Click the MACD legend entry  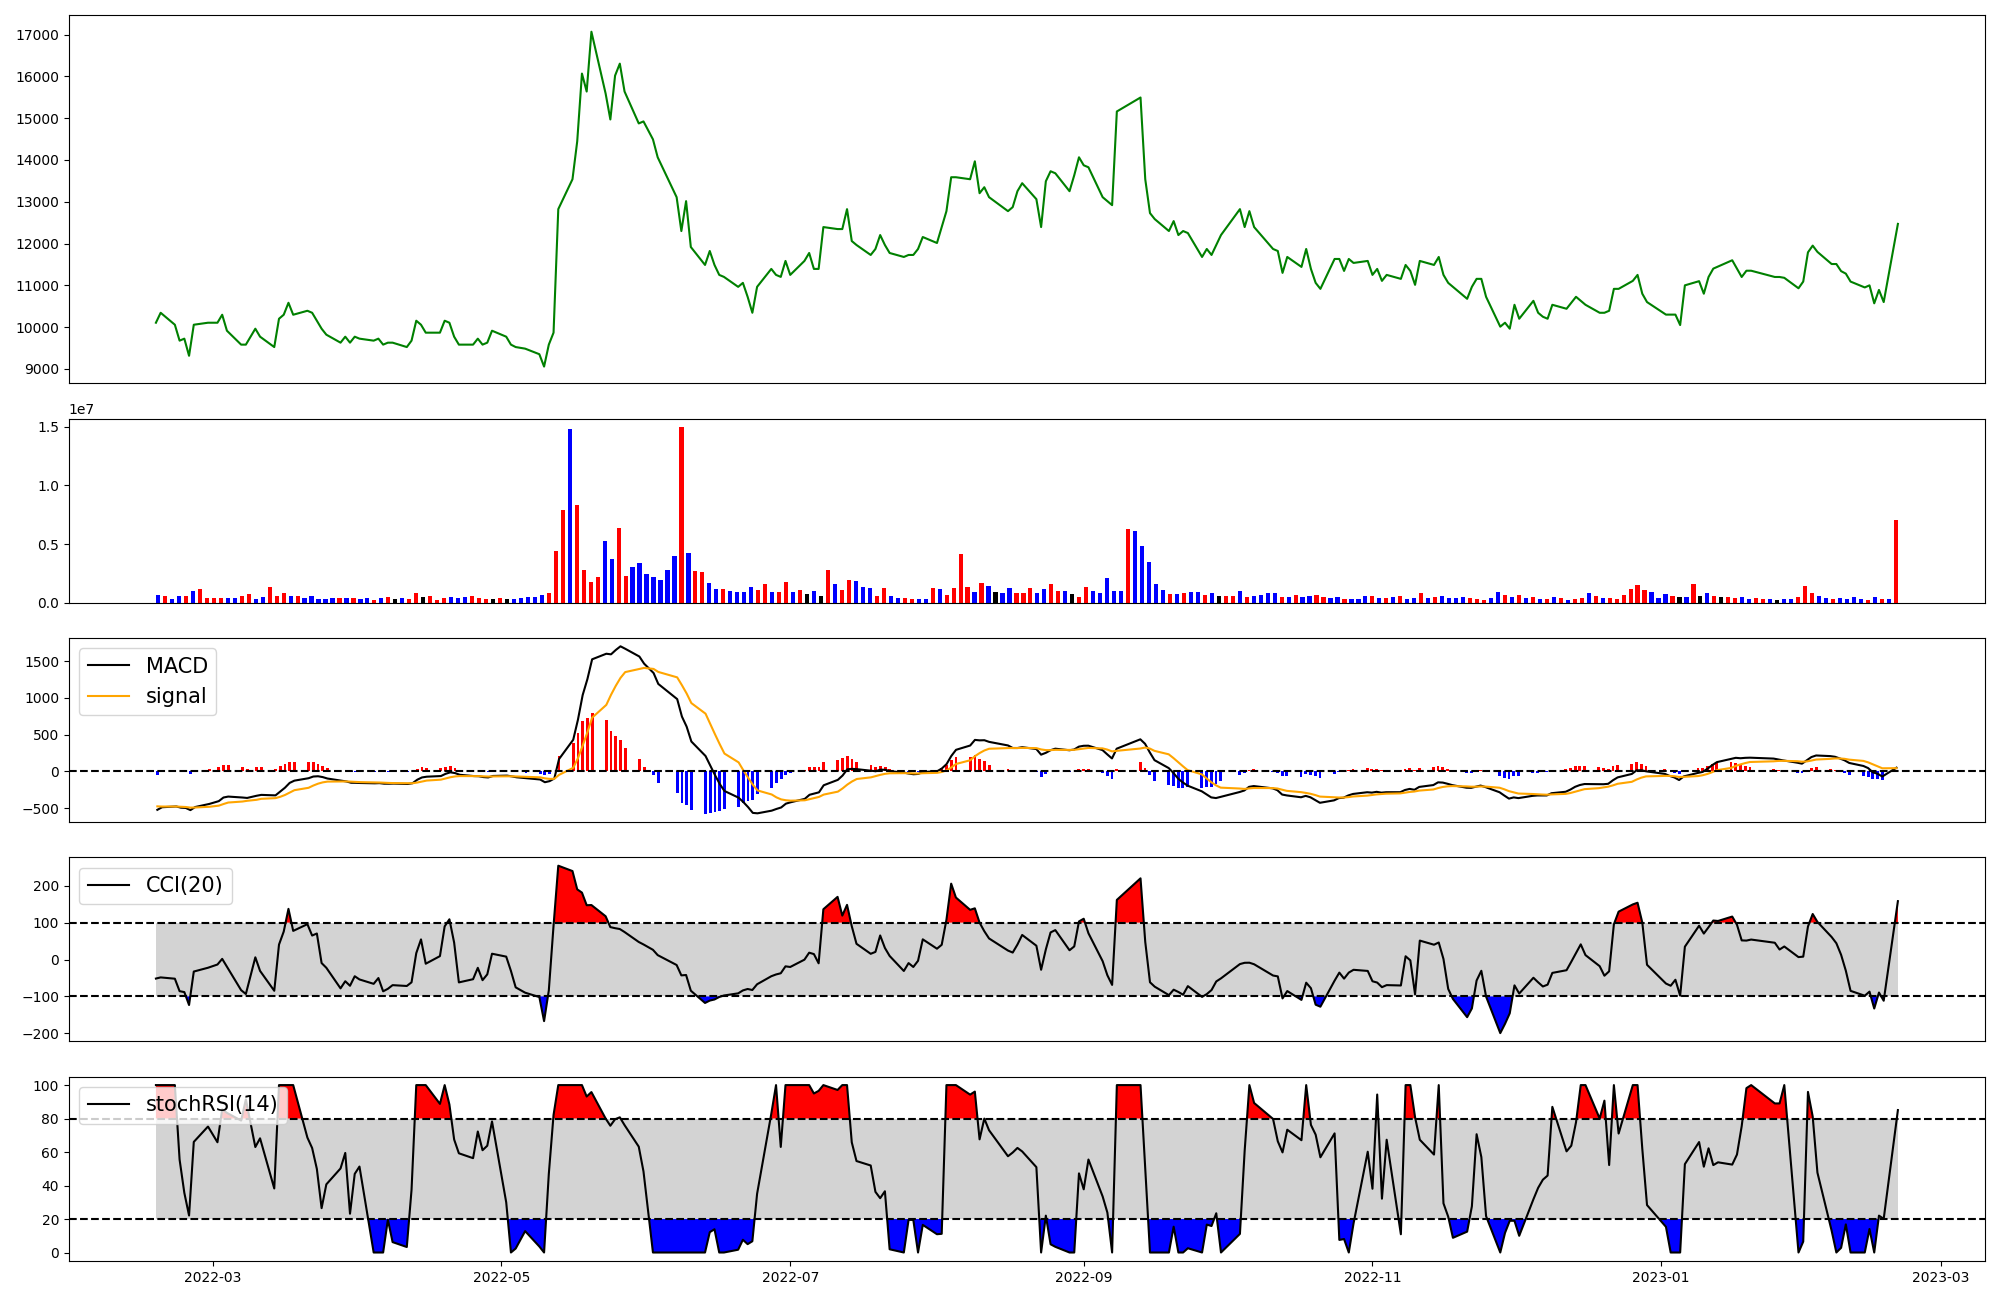[176, 666]
